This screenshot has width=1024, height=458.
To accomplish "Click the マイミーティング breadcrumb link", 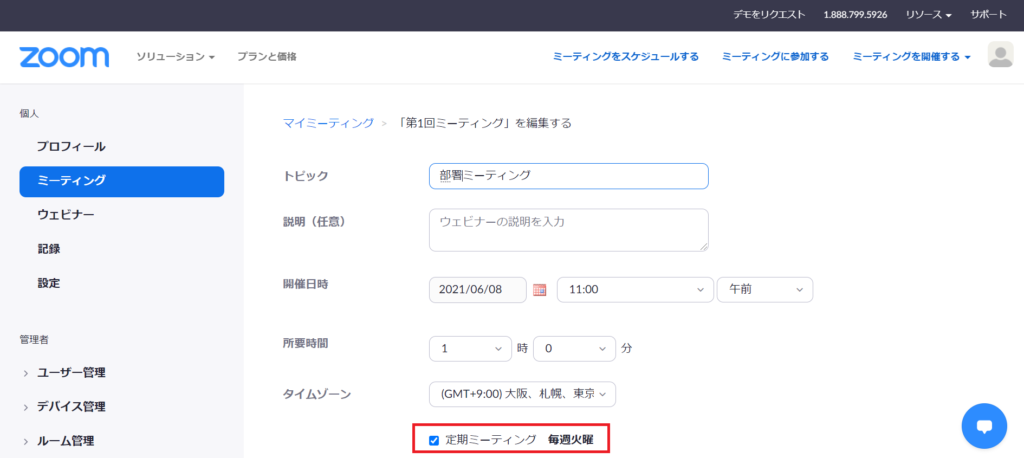I will (328, 123).
